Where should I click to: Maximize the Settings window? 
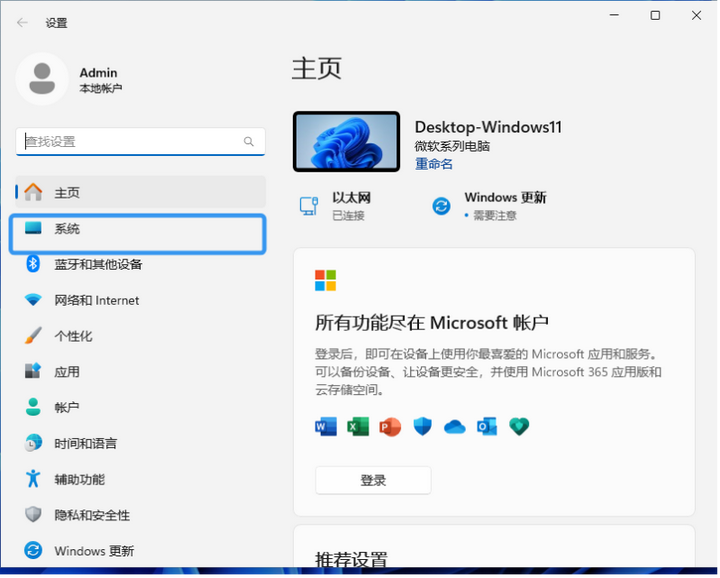[657, 16]
